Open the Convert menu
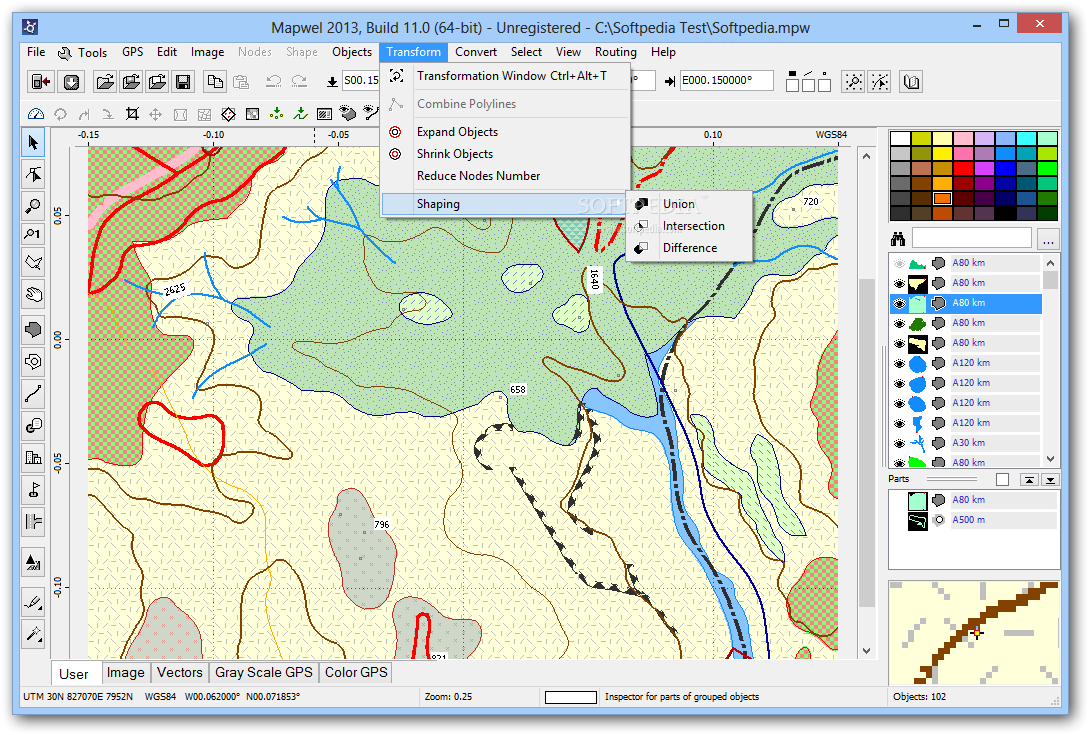The height and width of the screenshot is (735, 1089). pyautogui.click(x=476, y=52)
